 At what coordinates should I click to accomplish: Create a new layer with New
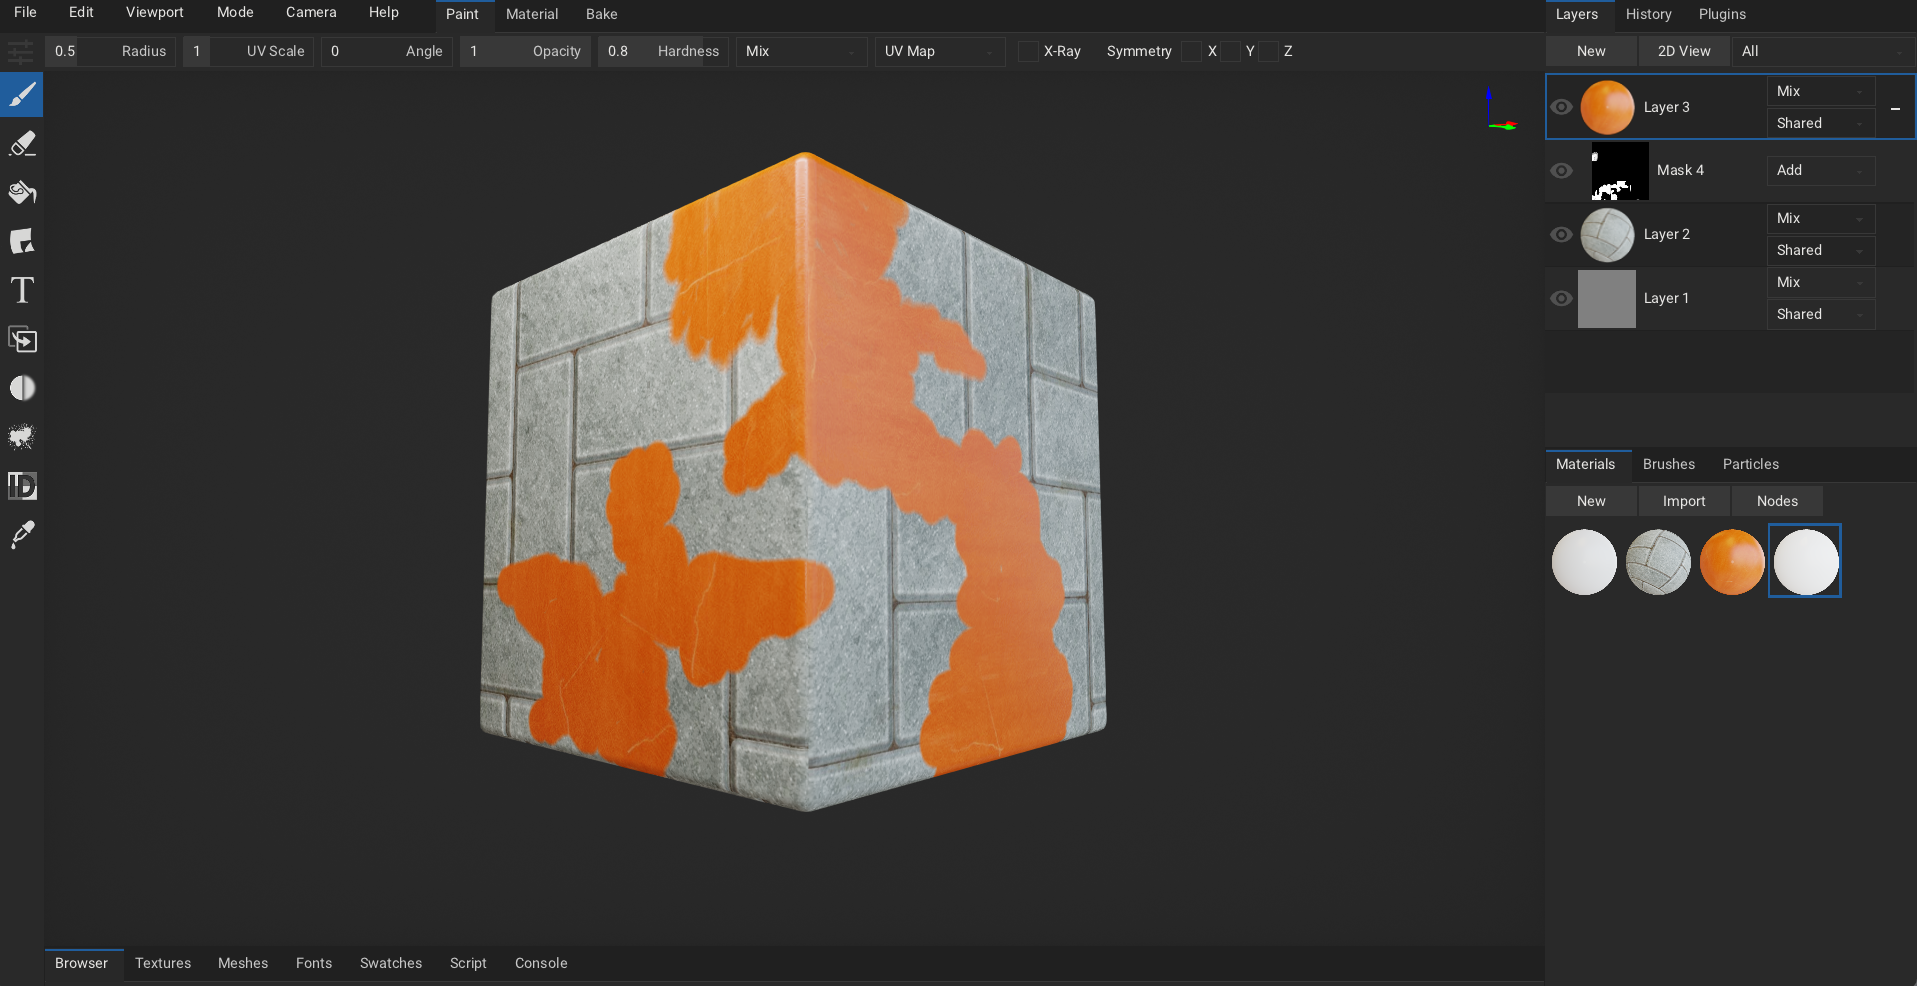1591,51
